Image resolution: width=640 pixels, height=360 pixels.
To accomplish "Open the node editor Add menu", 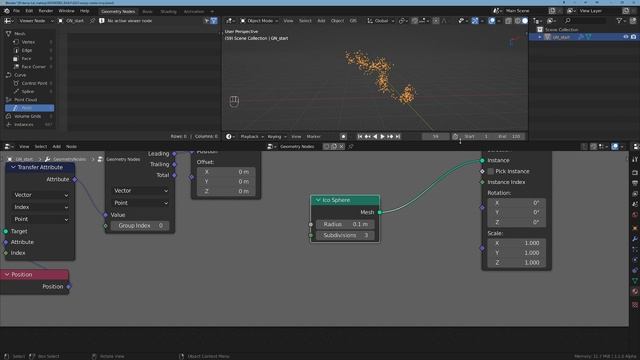I will 56,147.
